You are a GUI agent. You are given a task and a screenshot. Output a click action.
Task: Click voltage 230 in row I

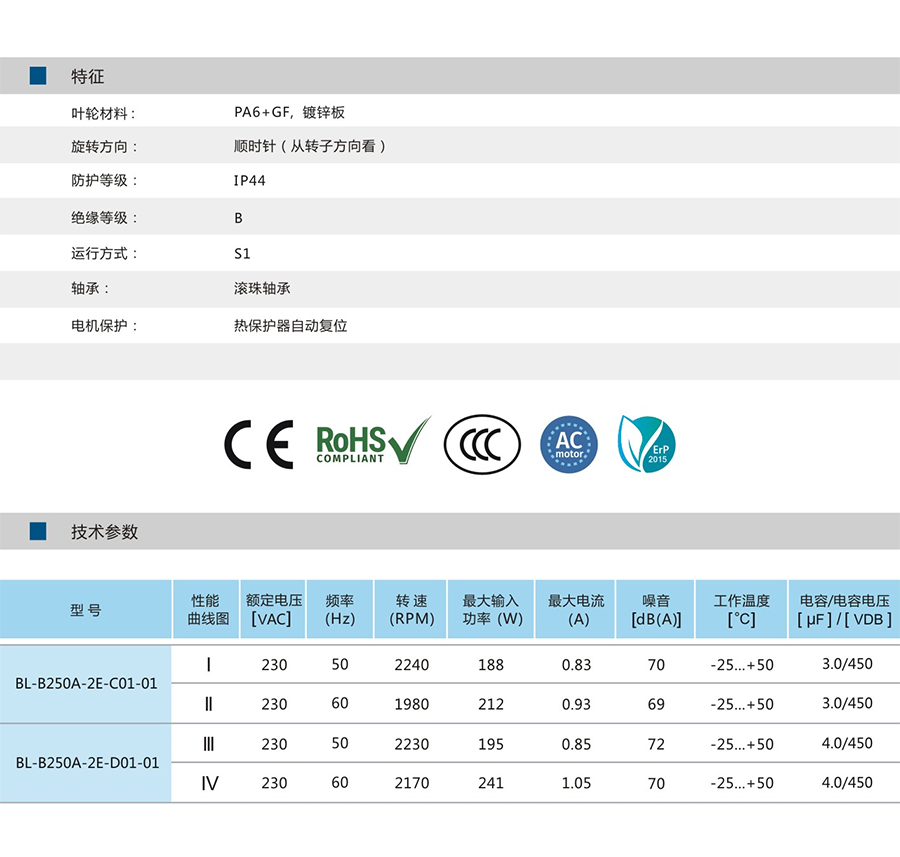[x=274, y=665]
